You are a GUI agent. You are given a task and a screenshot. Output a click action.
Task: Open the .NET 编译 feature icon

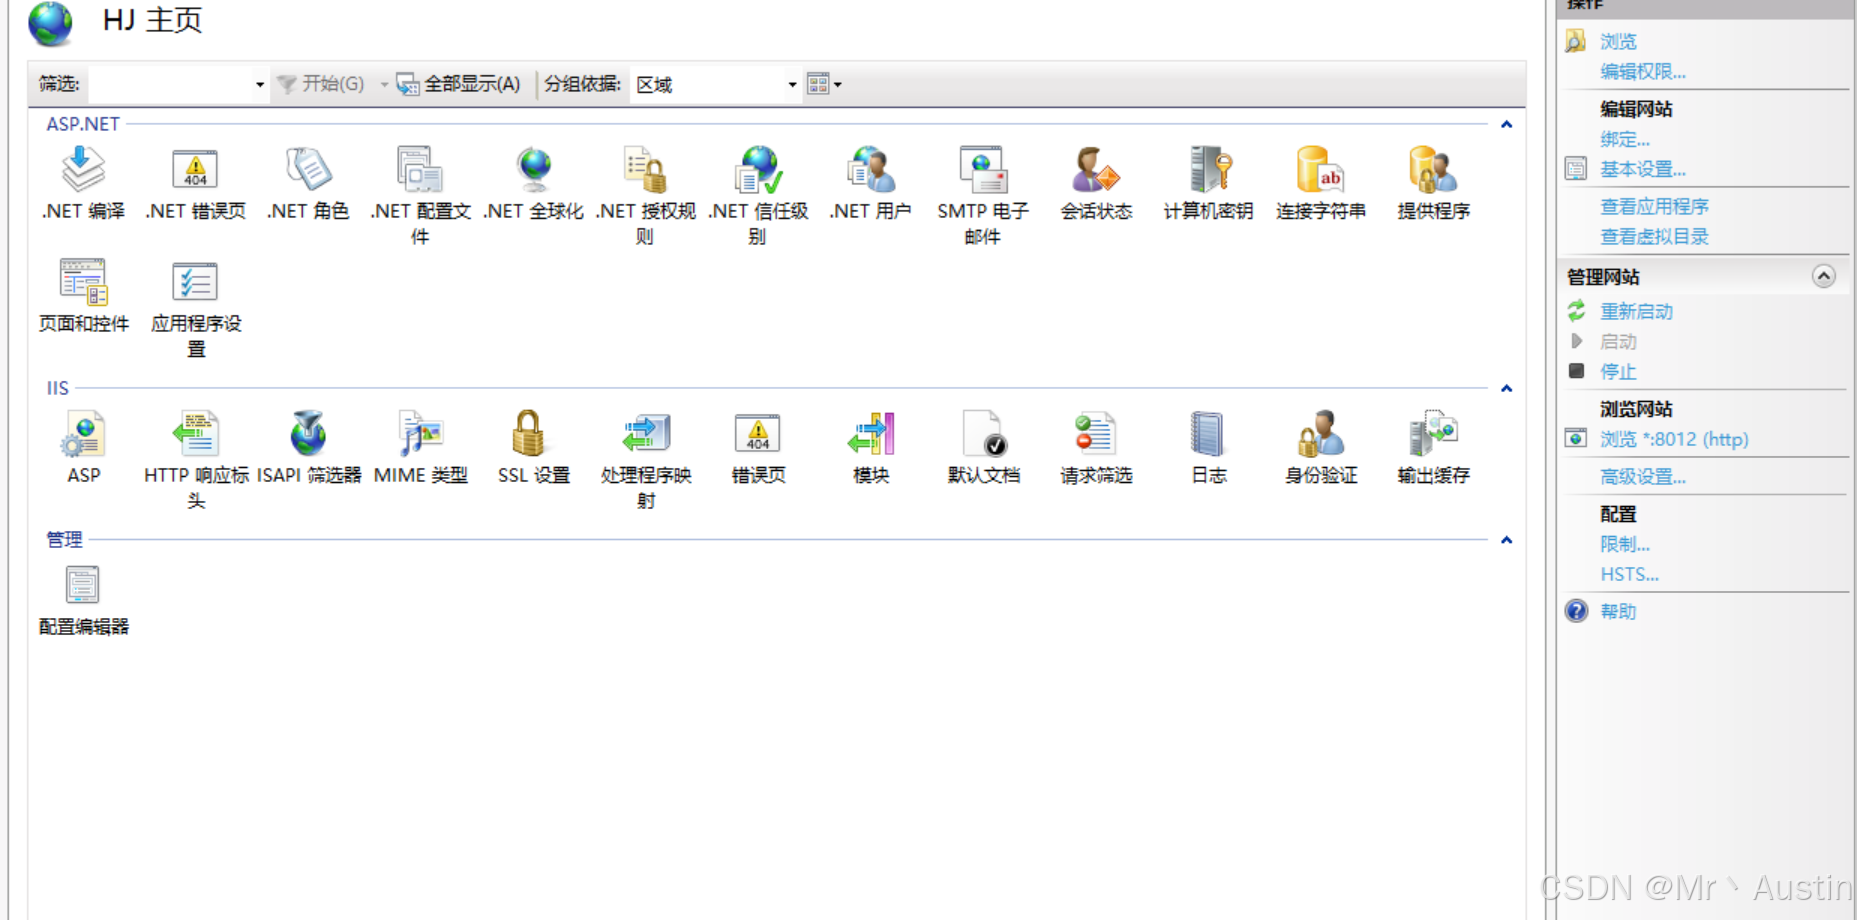(84, 170)
